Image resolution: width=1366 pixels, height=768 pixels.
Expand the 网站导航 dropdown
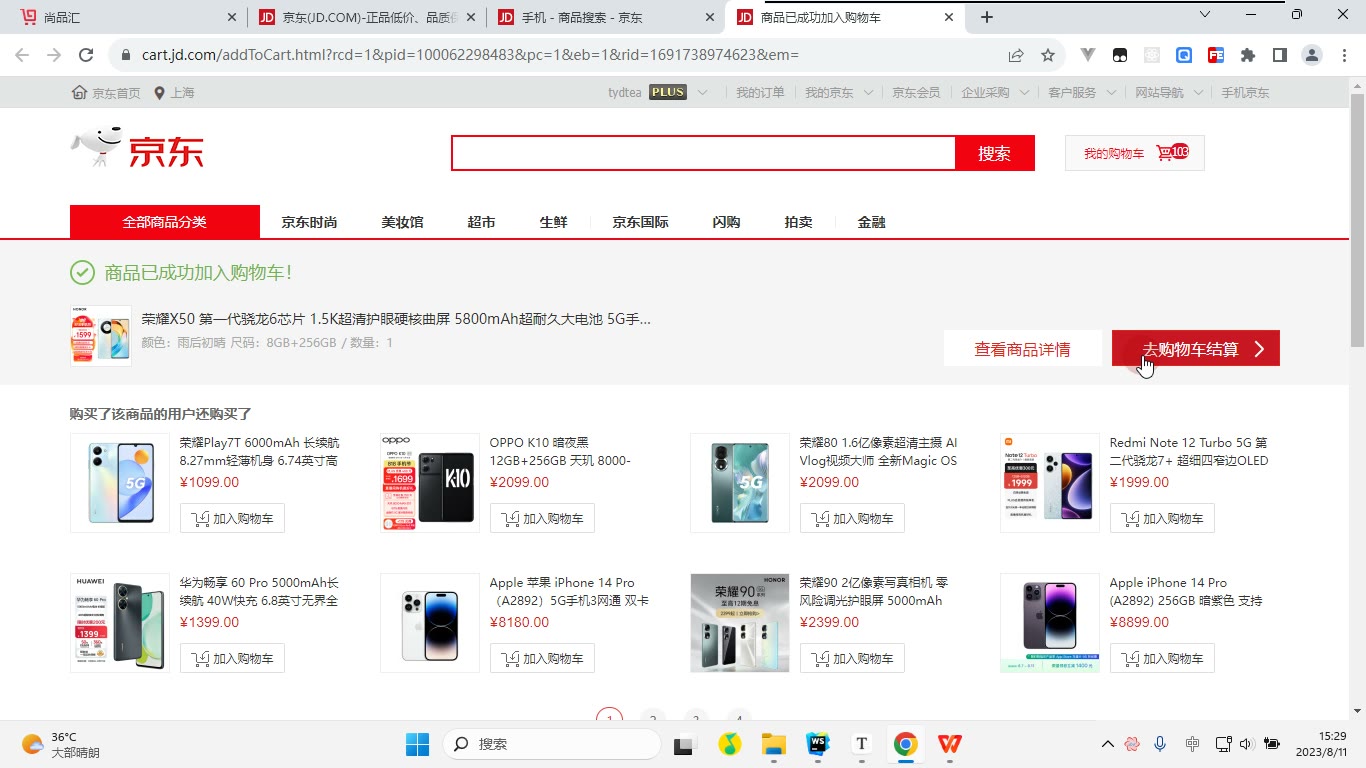click(x=1198, y=93)
